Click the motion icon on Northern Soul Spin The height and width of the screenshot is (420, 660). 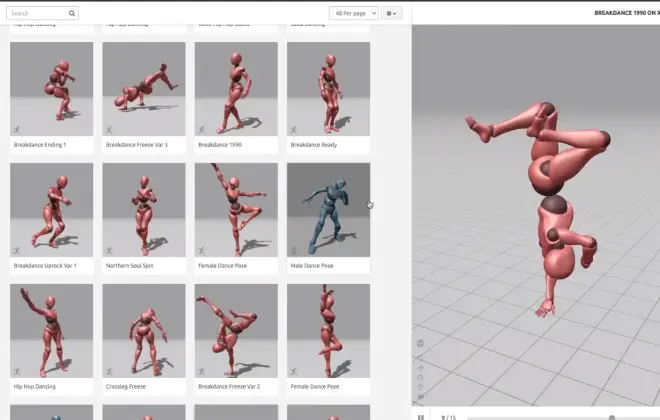point(109,251)
